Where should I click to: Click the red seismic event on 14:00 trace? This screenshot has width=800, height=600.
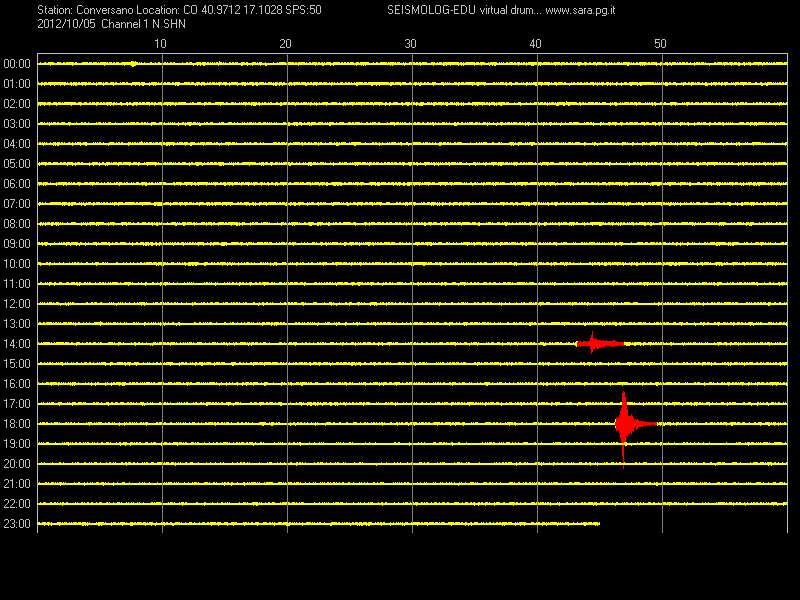point(599,343)
